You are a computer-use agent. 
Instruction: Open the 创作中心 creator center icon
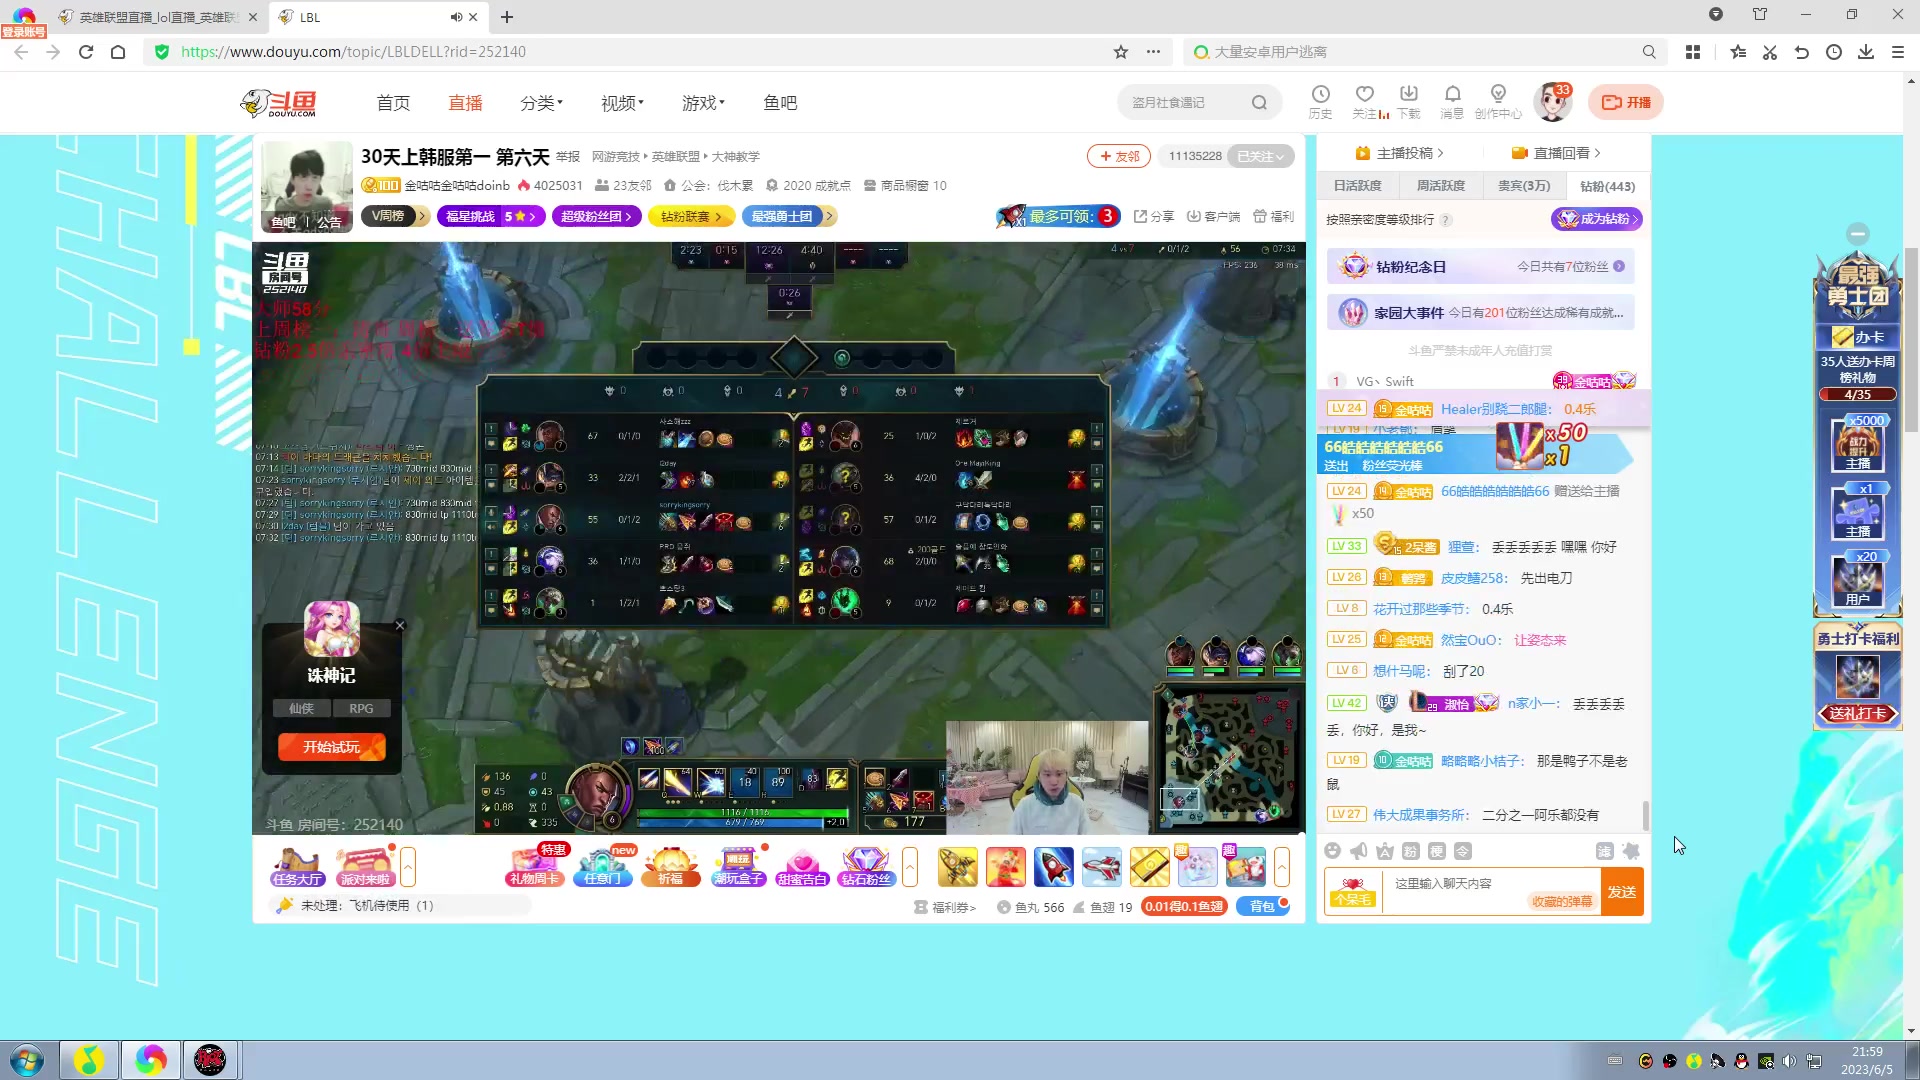1498,101
